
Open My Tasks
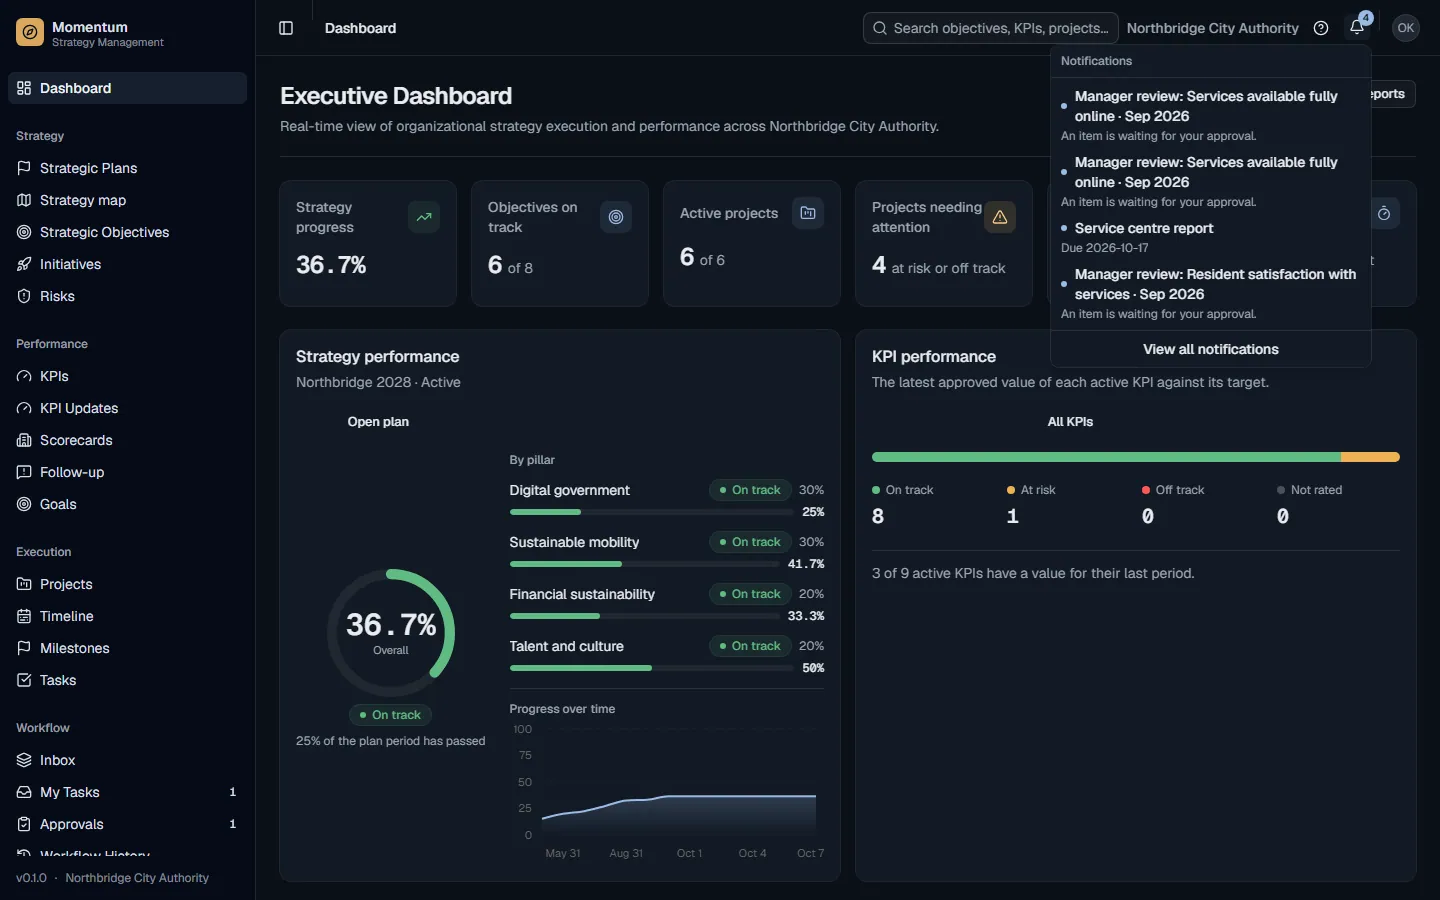pos(127,792)
